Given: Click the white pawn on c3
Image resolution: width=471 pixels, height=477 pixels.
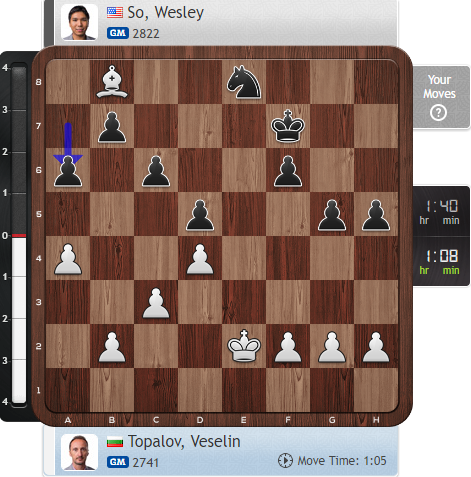Looking at the screenshot, I should (x=156, y=303).
